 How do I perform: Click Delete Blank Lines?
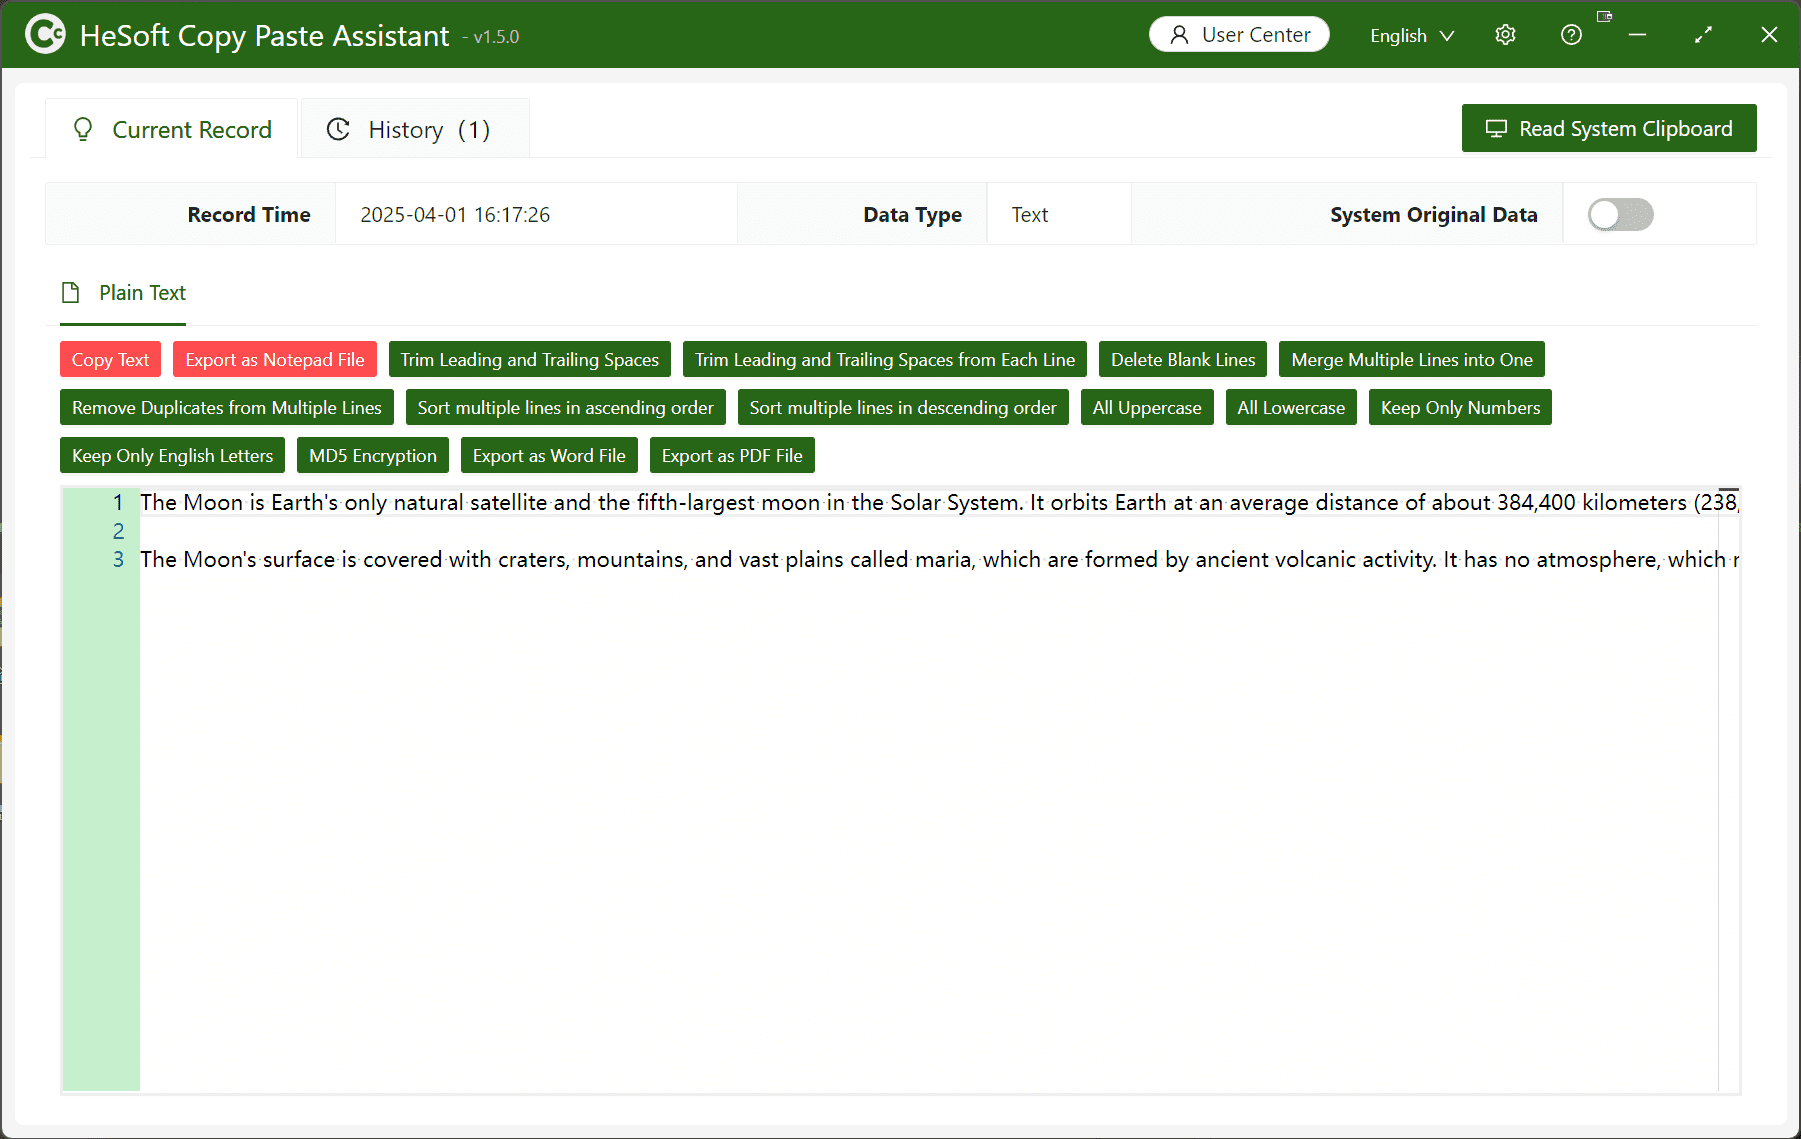point(1182,359)
